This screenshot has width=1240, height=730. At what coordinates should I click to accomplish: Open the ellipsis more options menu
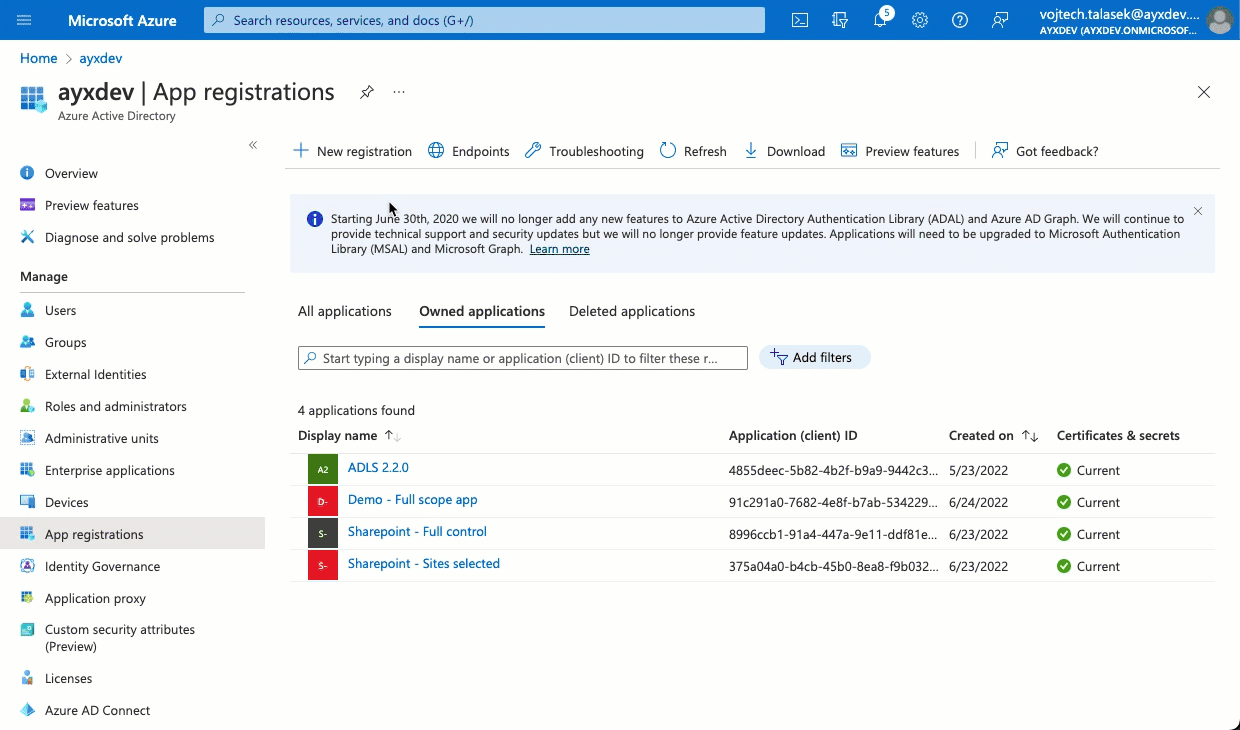[x=398, y=91]
